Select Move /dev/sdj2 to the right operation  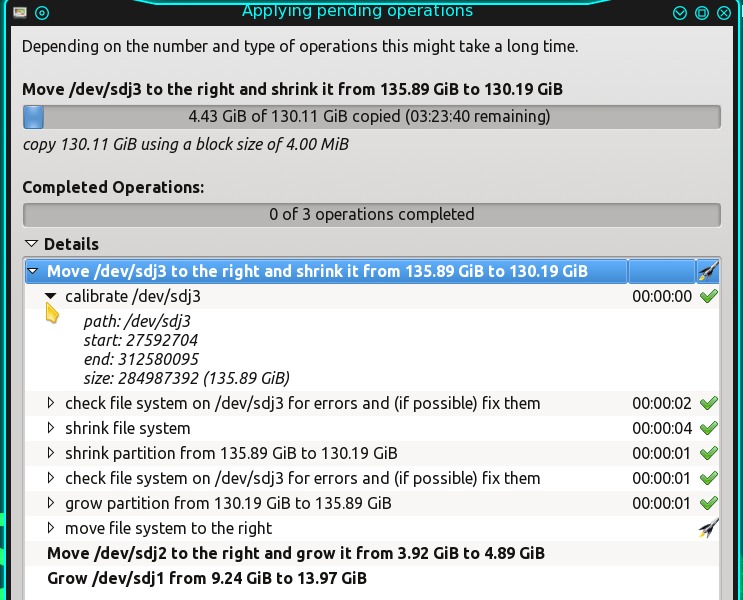296,553
